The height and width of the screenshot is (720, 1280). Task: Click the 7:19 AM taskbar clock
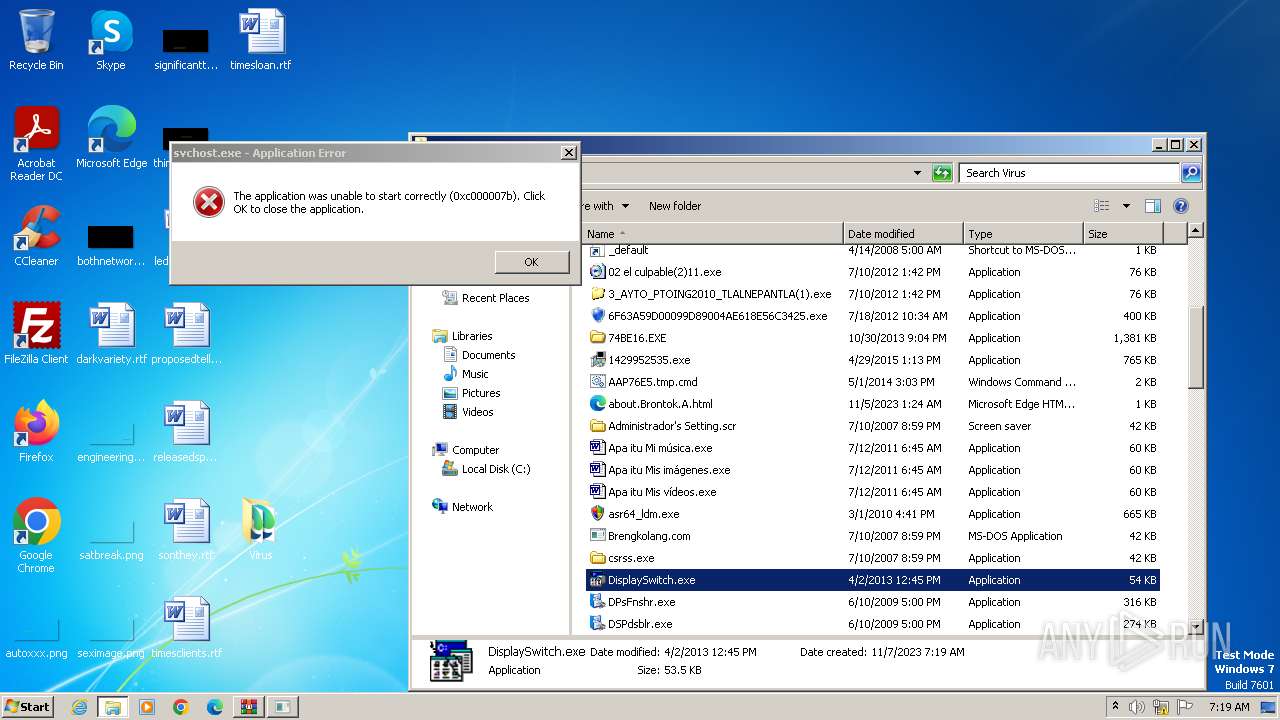[x=1229, y=706]
